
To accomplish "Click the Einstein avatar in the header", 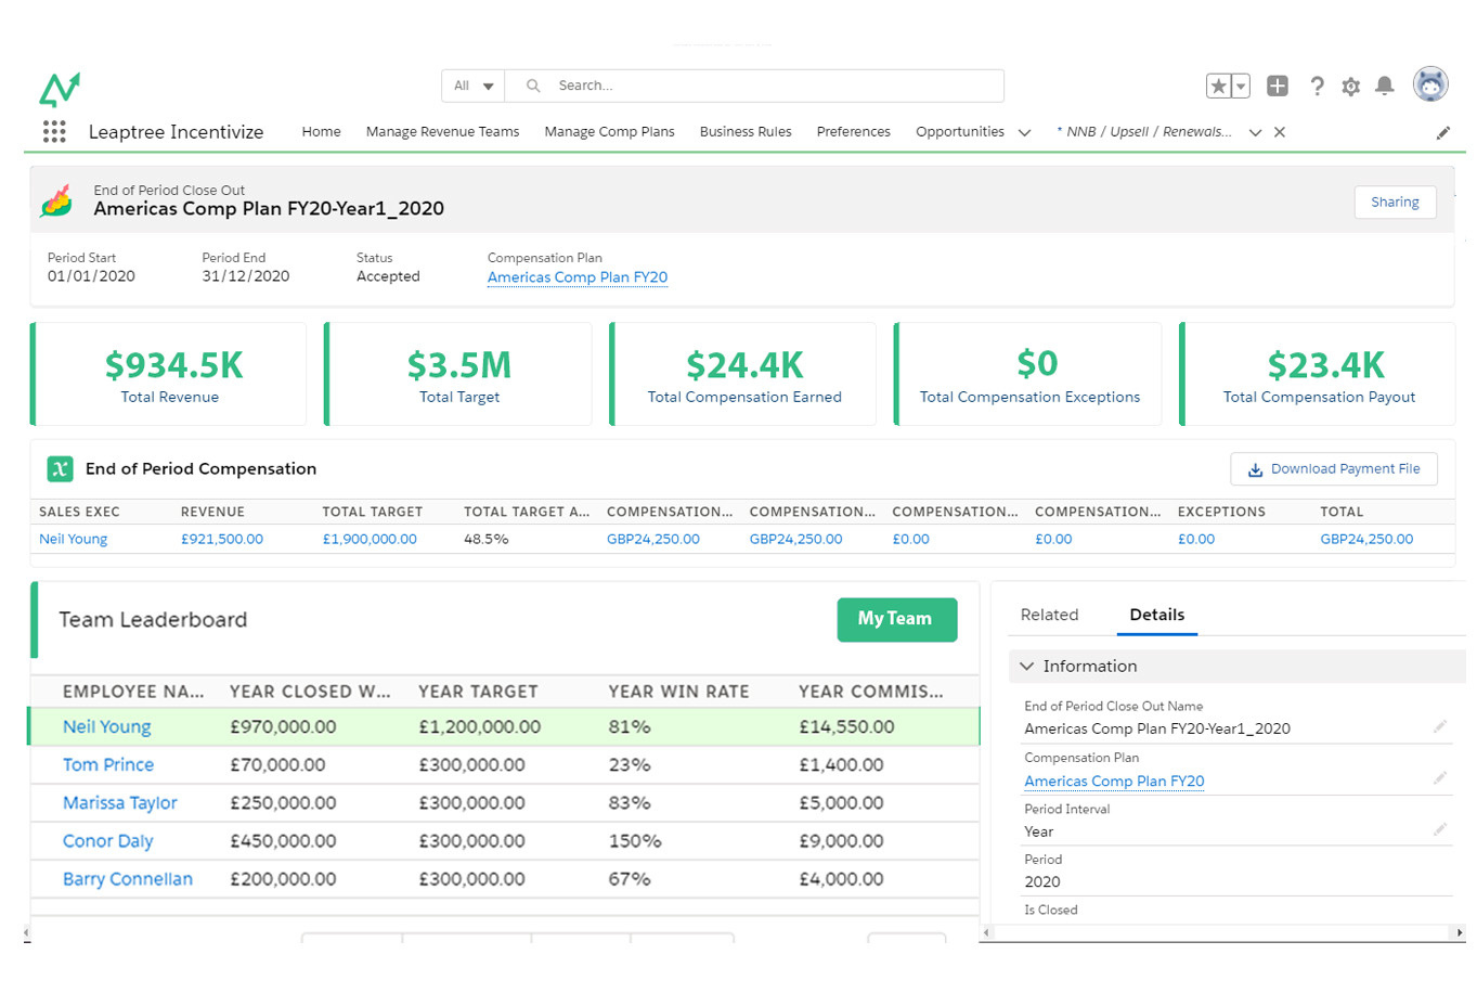I will (x=1431, y=85).
